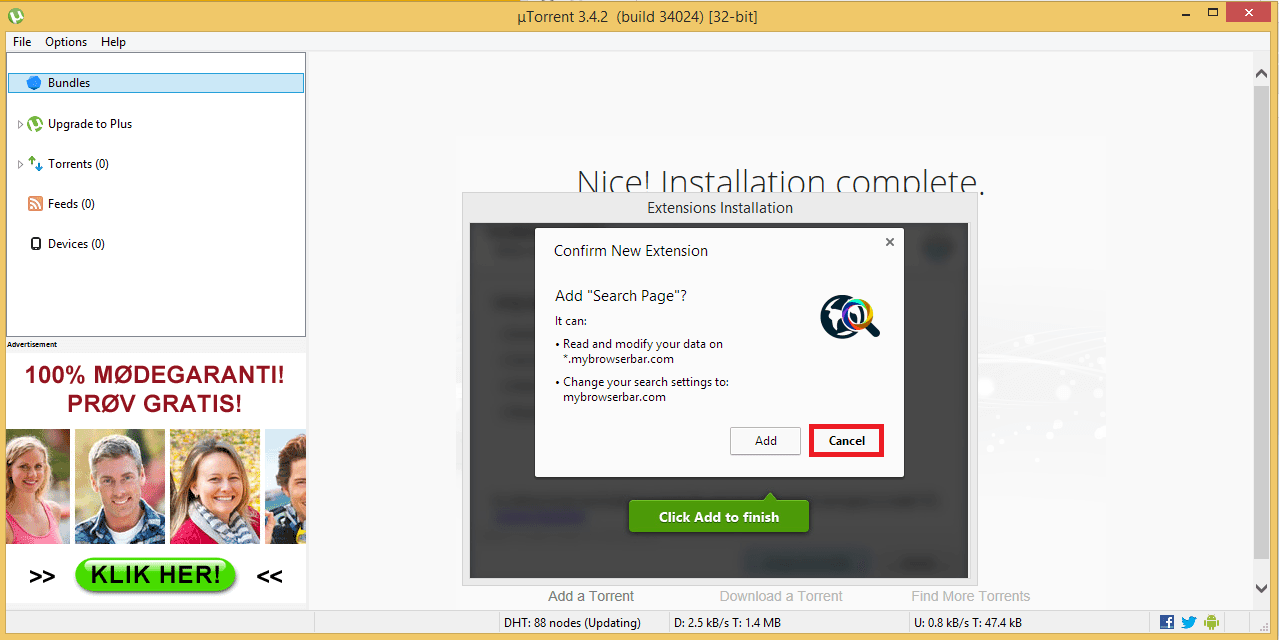Click the Android icon in status bar
Screen dimensions: 1279x640
(x=1211, y=622)
